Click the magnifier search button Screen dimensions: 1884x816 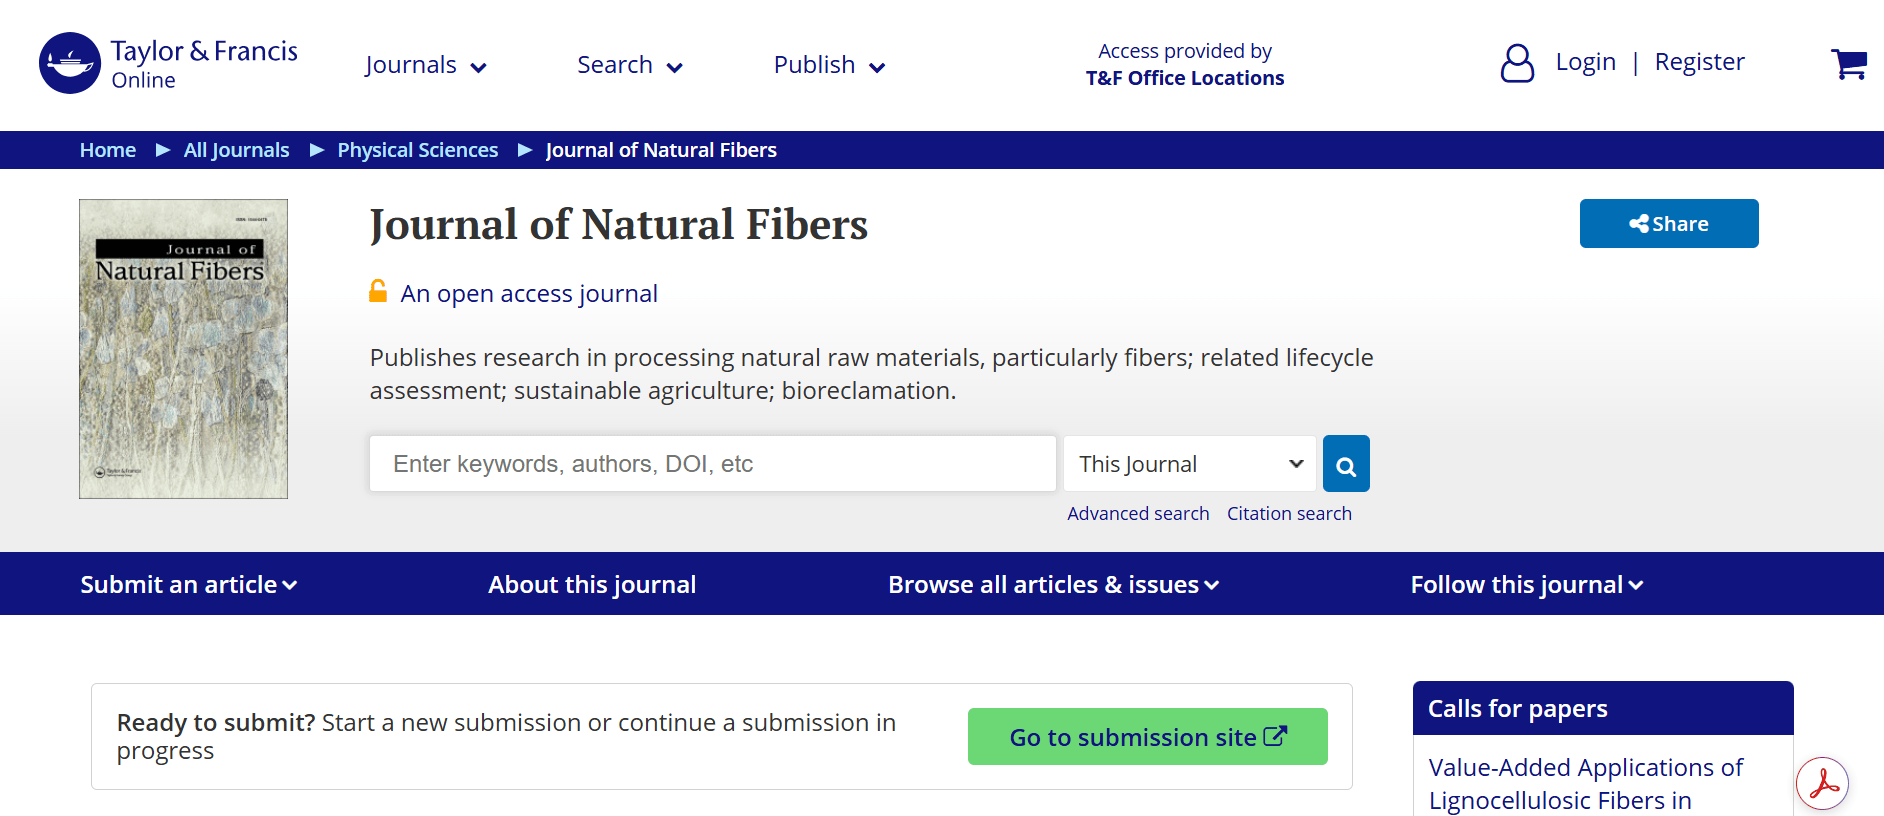[x=1346, y=464]
